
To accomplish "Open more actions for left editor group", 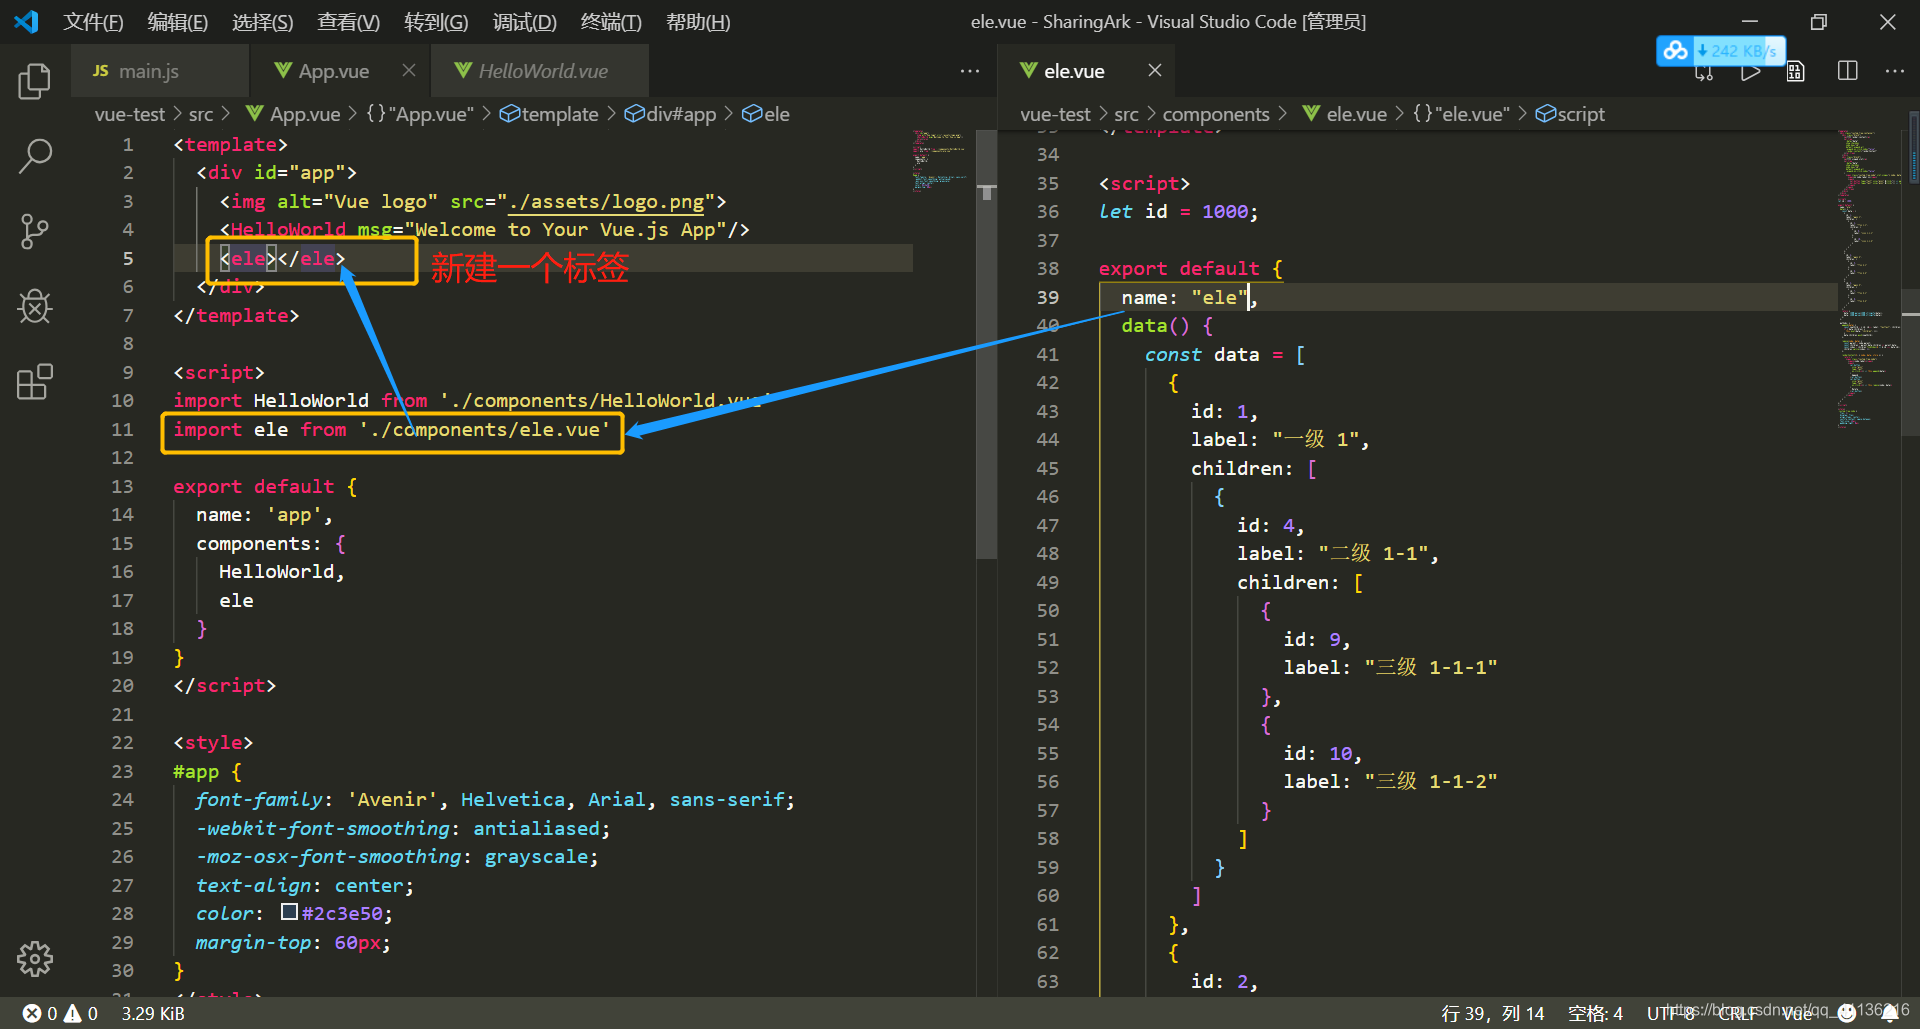I will click(969, 71).
